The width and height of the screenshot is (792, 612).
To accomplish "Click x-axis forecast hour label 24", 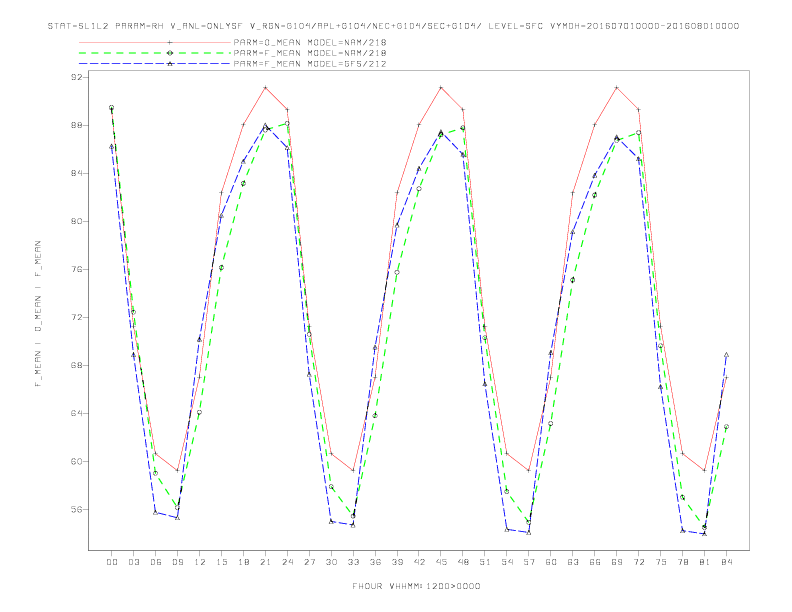I will (x=287, y=562).
